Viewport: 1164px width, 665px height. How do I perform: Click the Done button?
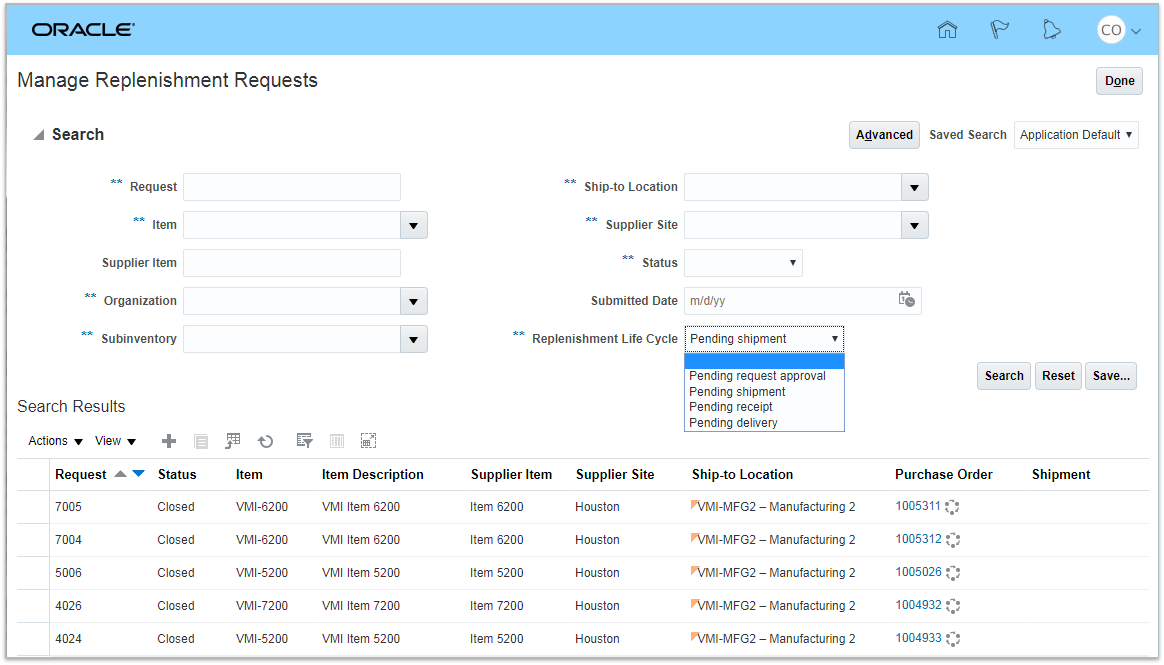pyautogui.click(x=1119, y=81)
